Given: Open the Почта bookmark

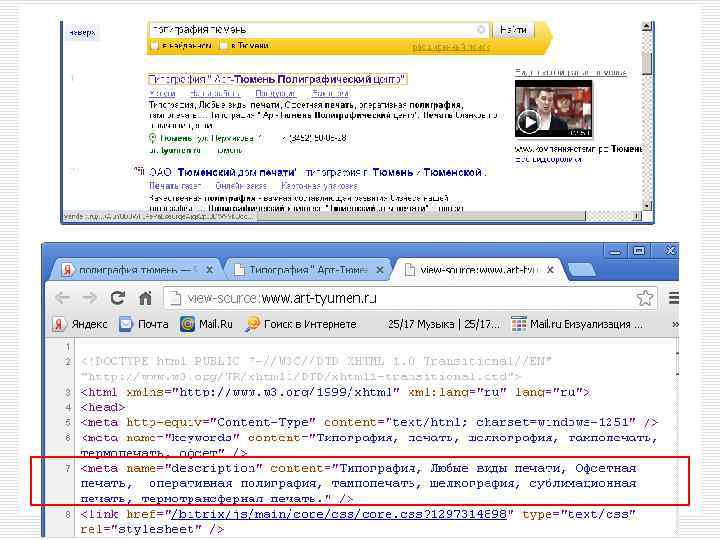Looking at the screenshot, I should click(x=144, y=324).
